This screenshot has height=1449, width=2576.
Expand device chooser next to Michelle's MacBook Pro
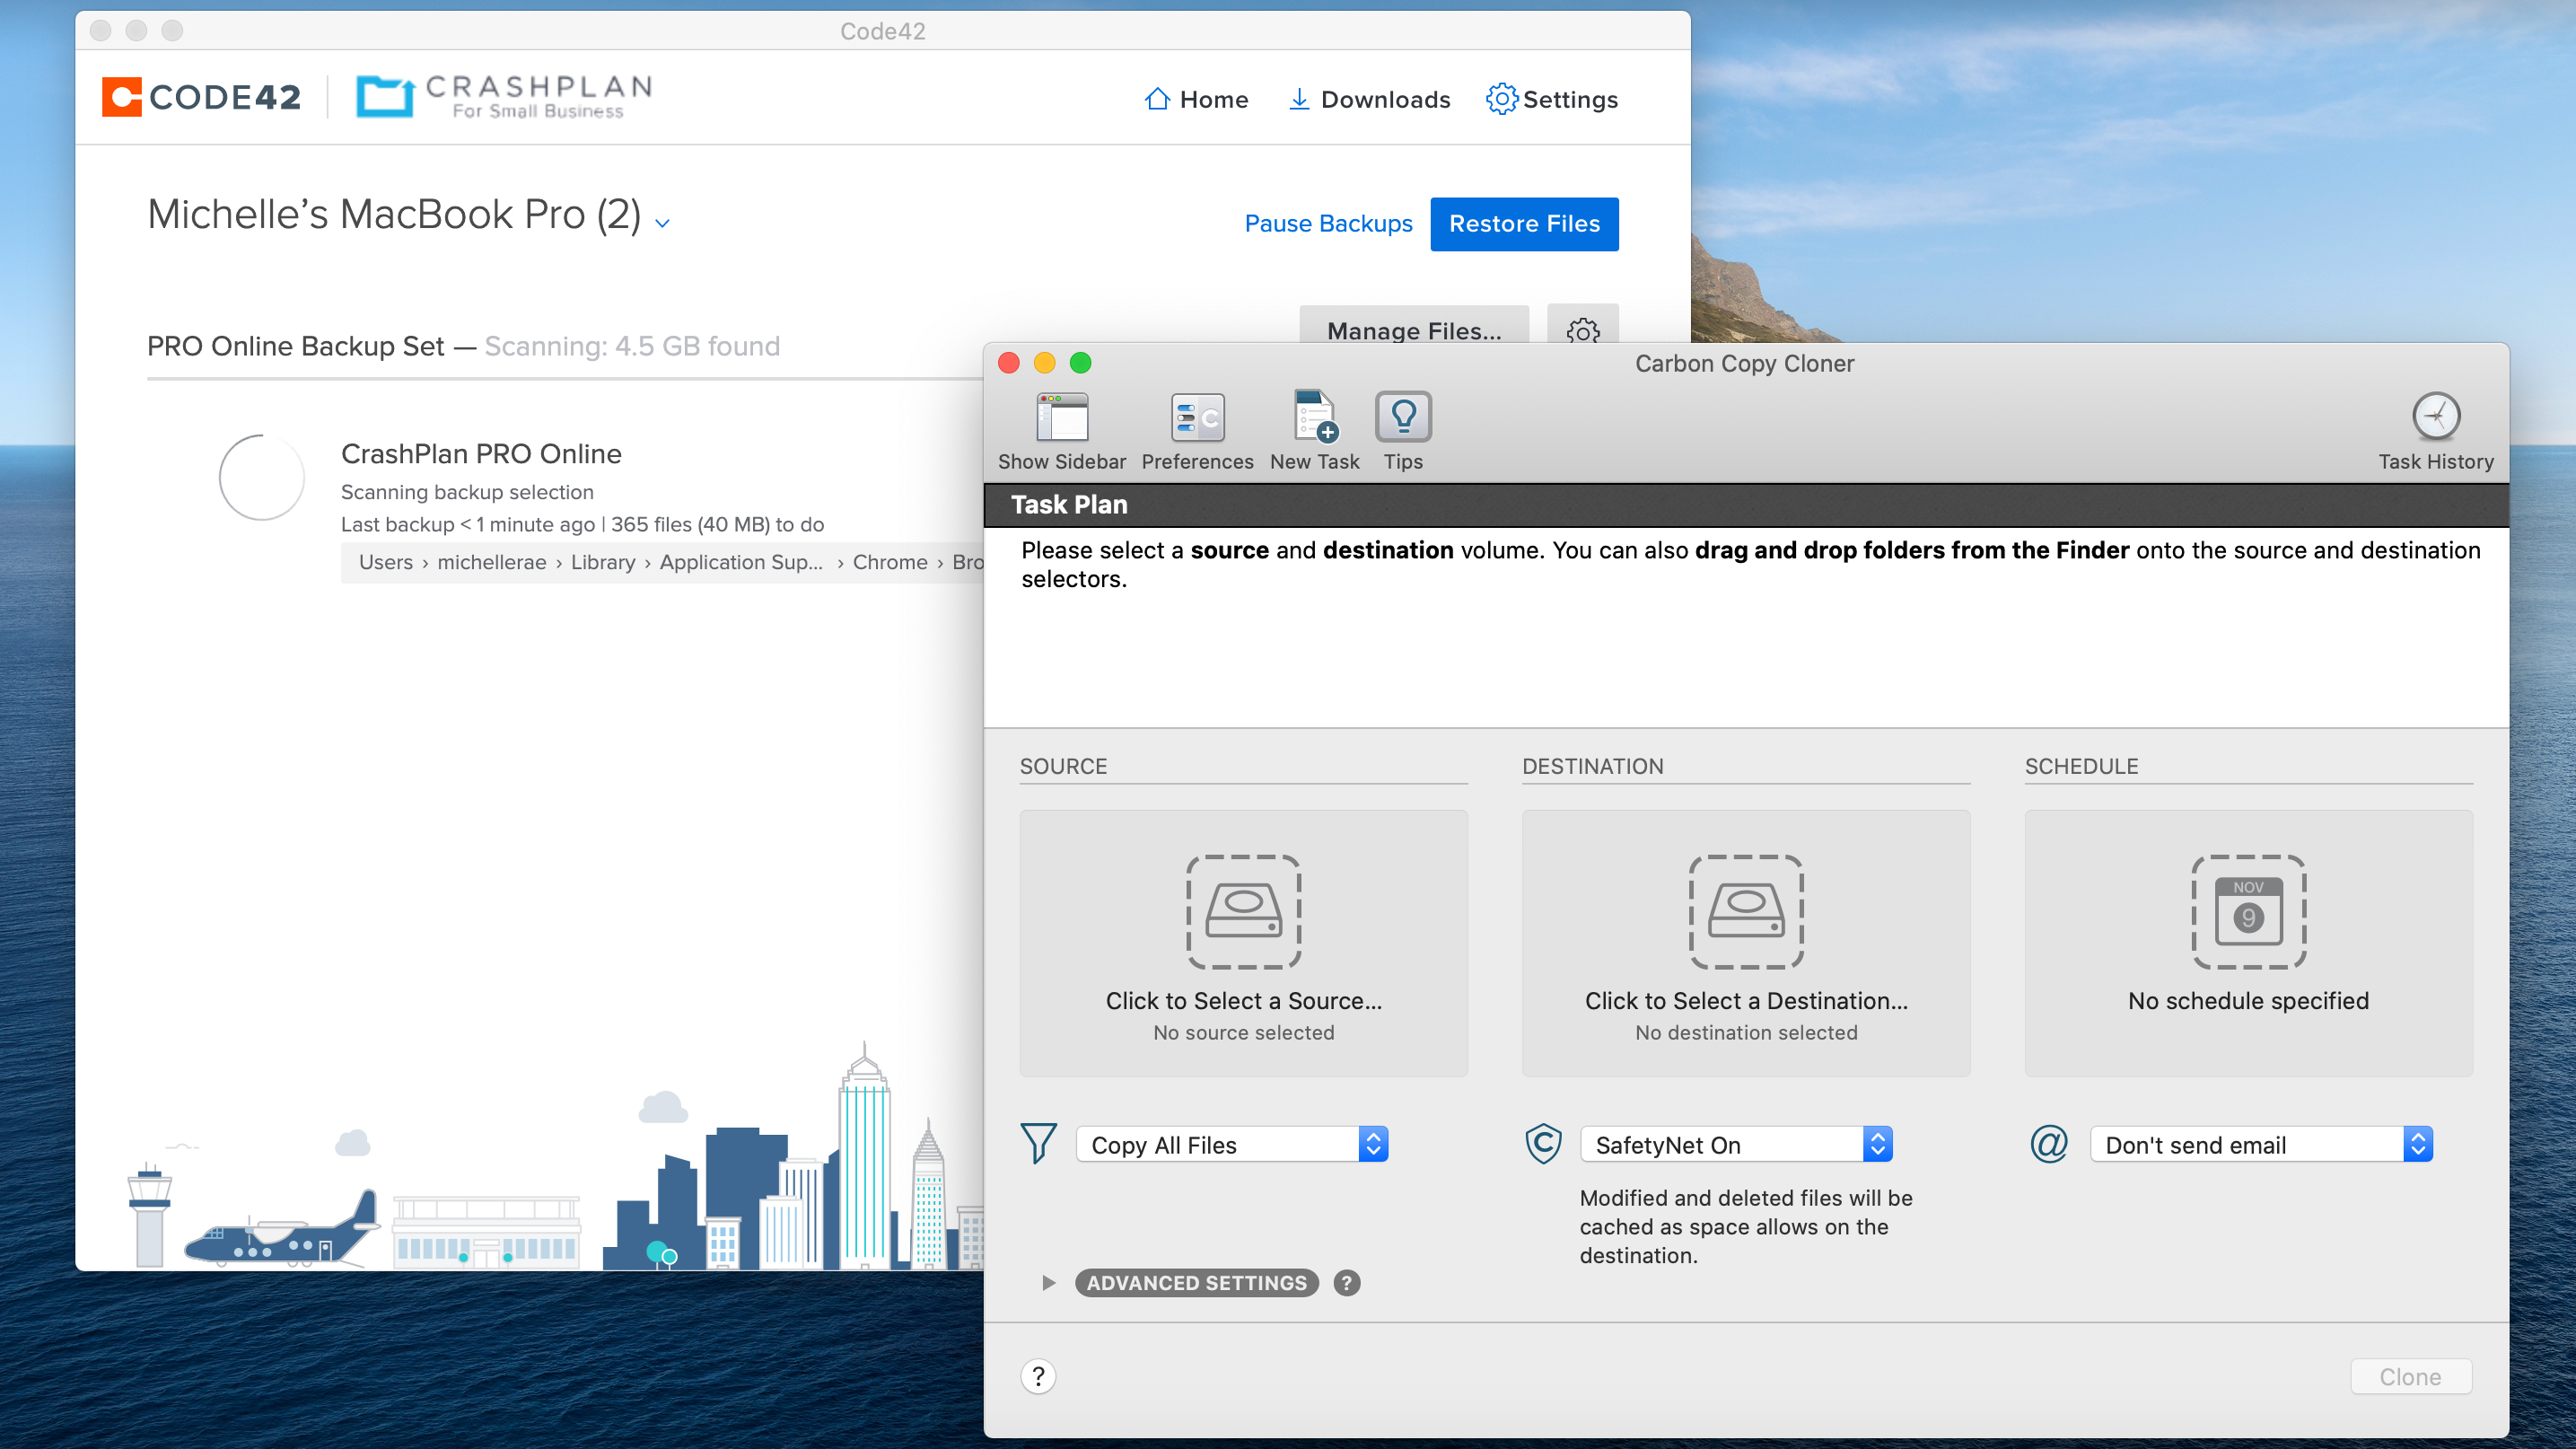[x=661, y=223]
